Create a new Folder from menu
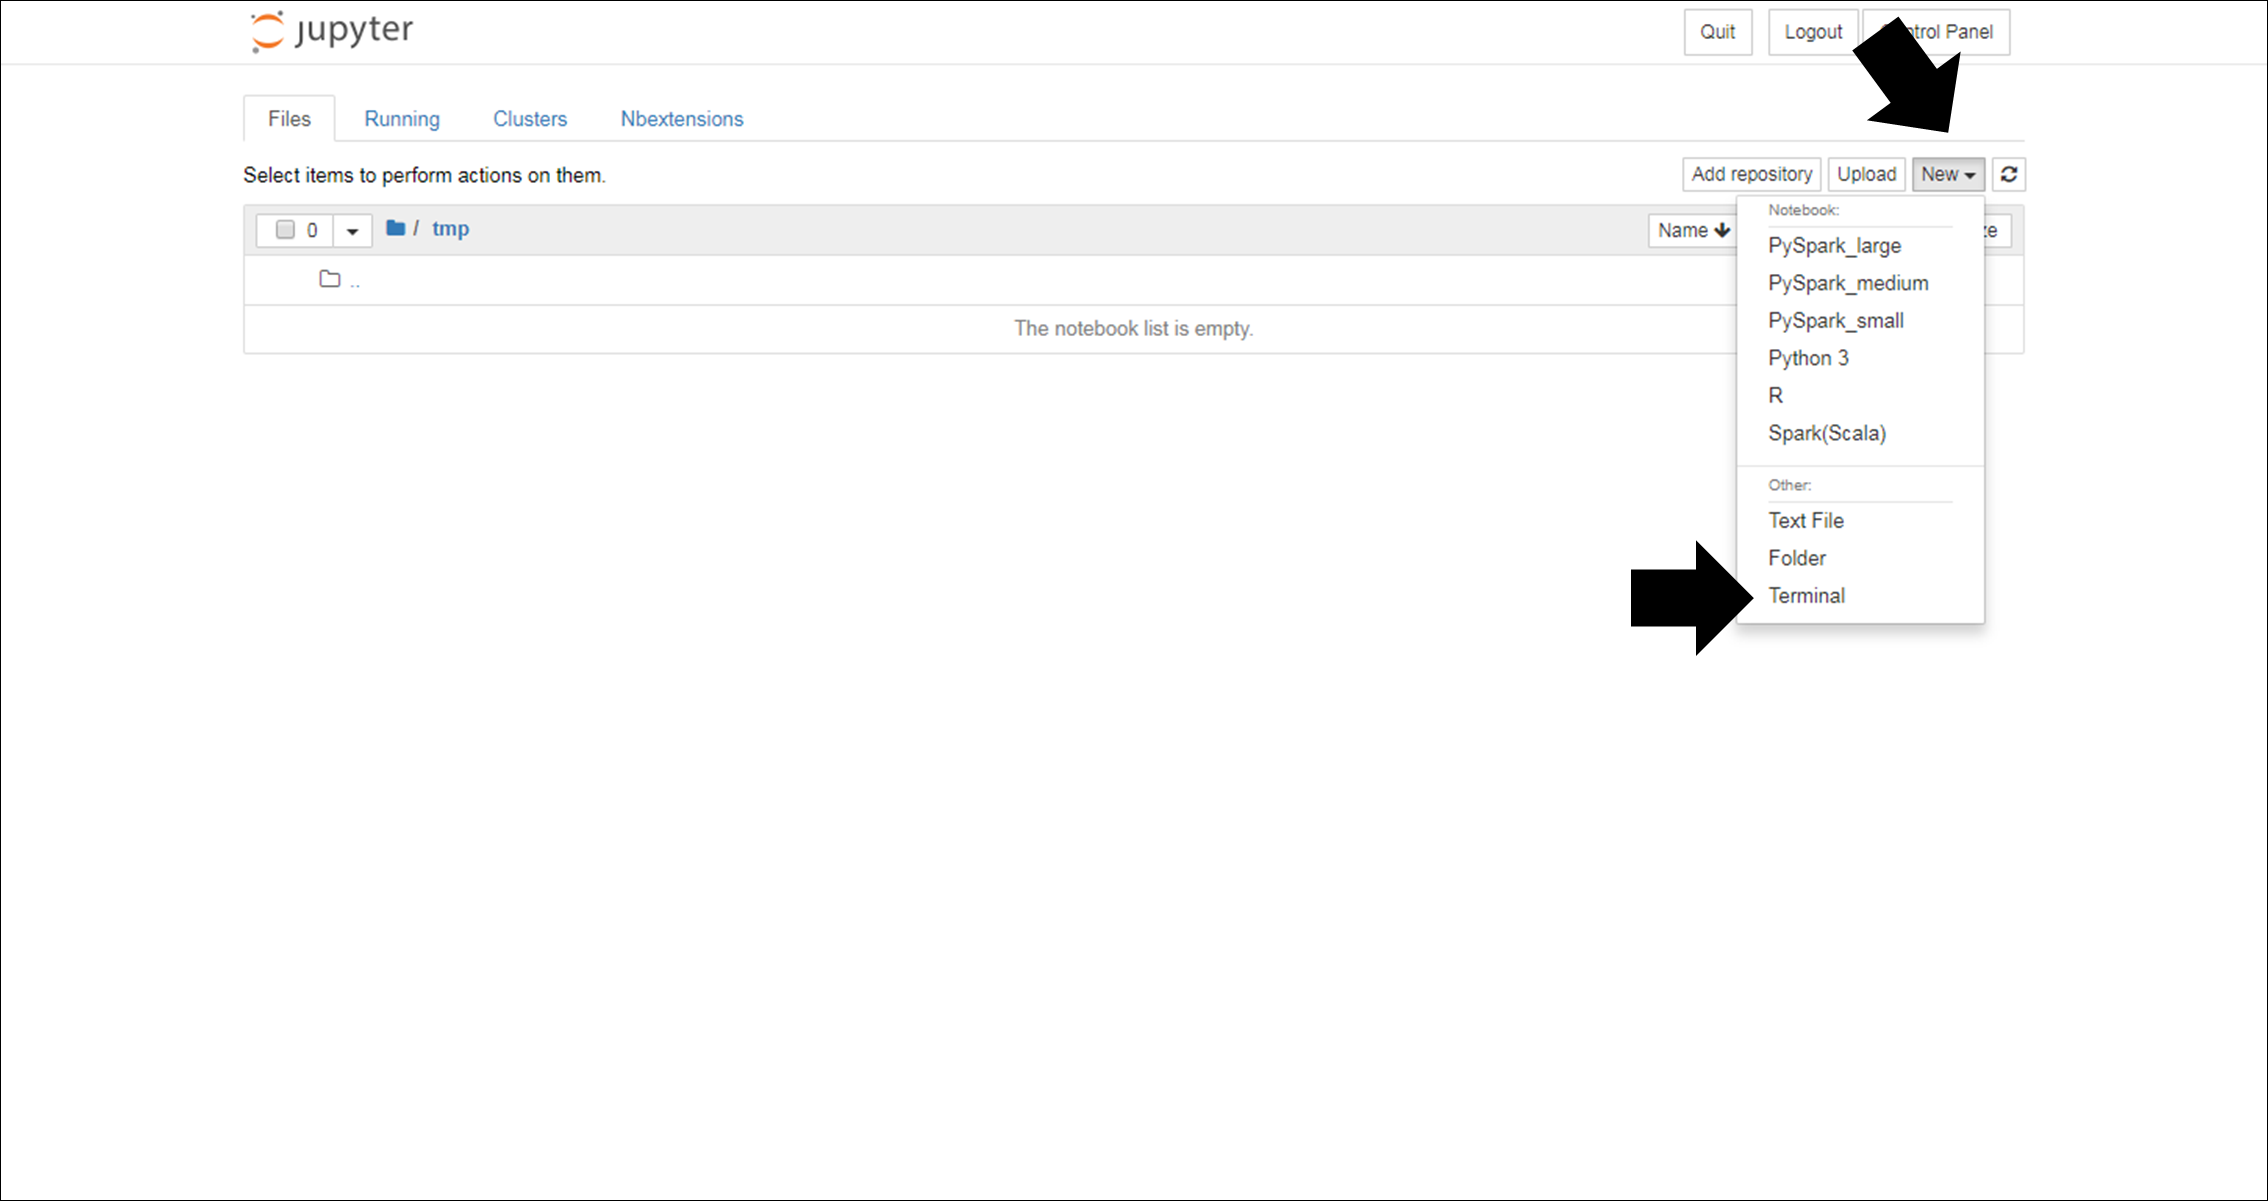Image resolution: width=2268 pixels, height=1201 pixels. coord(1796,558)
